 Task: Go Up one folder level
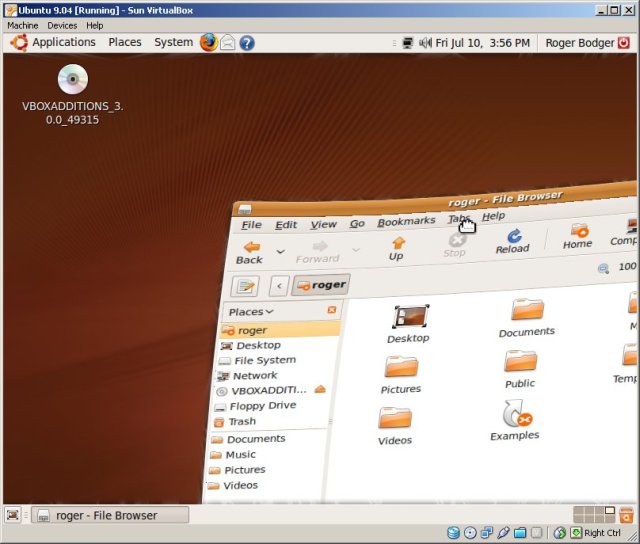[397, 249]
